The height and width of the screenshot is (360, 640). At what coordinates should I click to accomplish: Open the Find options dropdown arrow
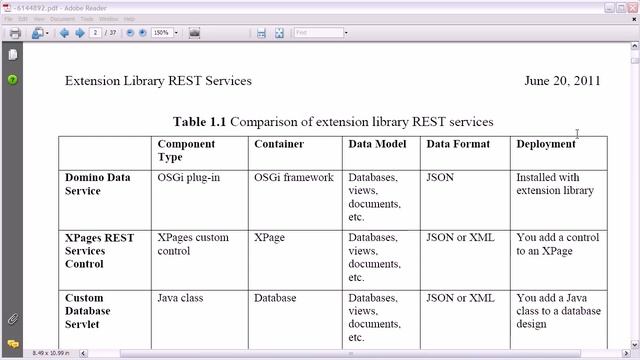(x=346, y=33)
